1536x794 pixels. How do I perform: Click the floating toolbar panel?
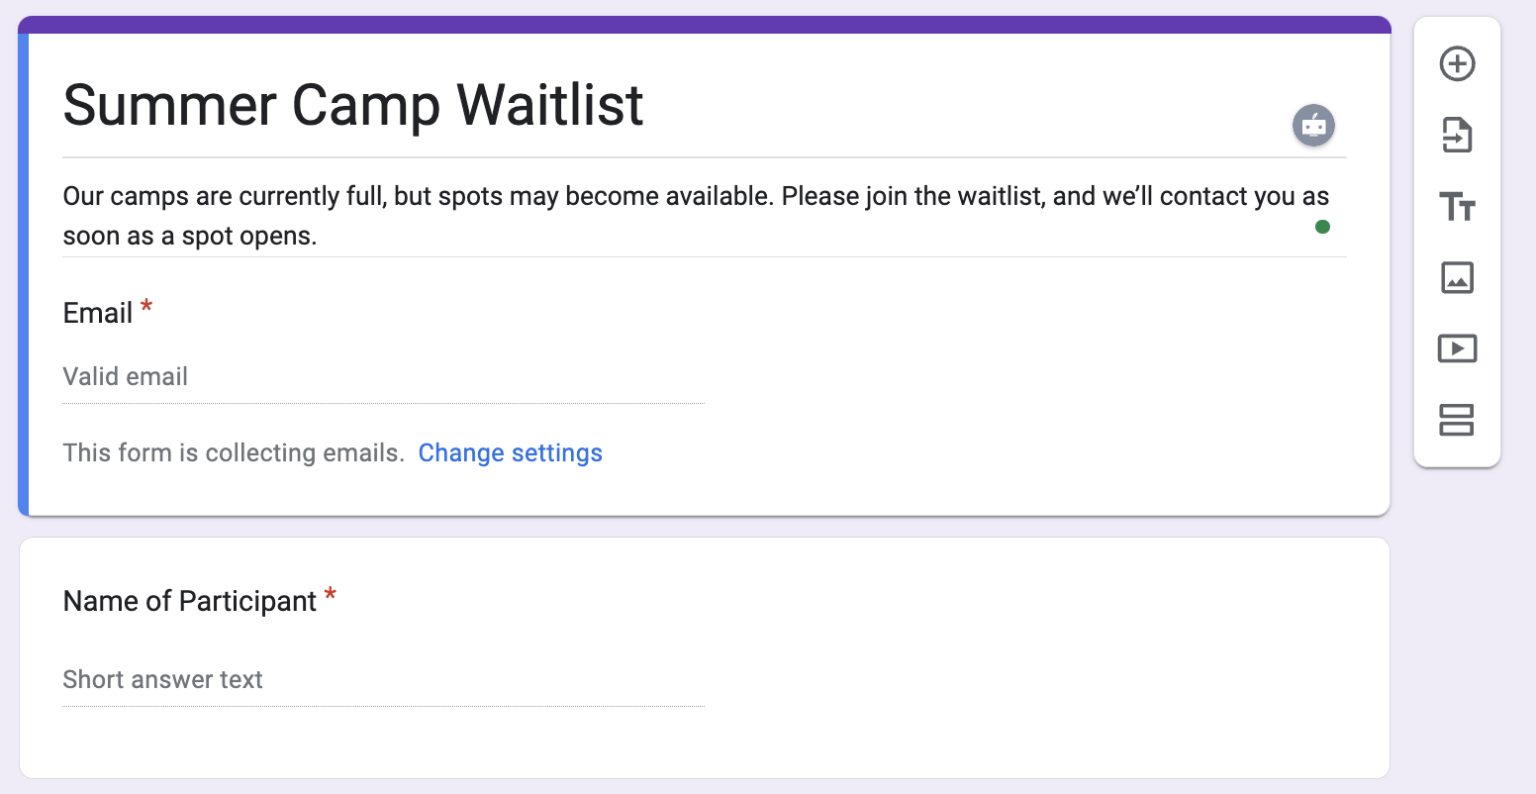[1457, 240]
